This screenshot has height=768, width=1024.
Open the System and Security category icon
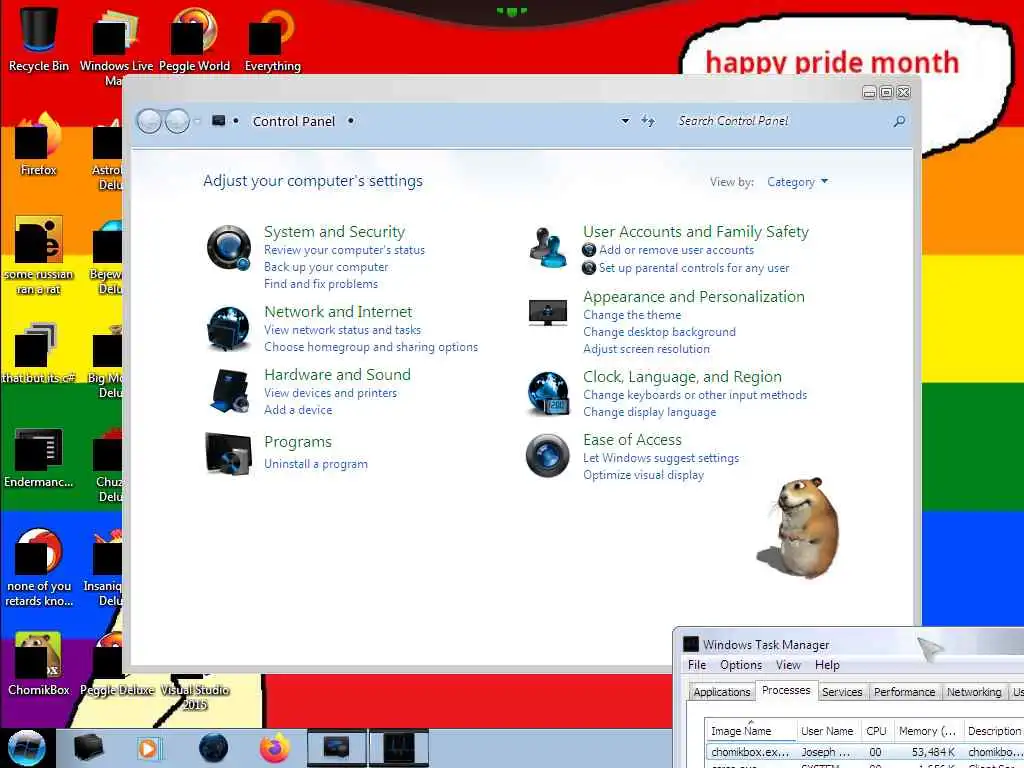click(x=229, y=248)
